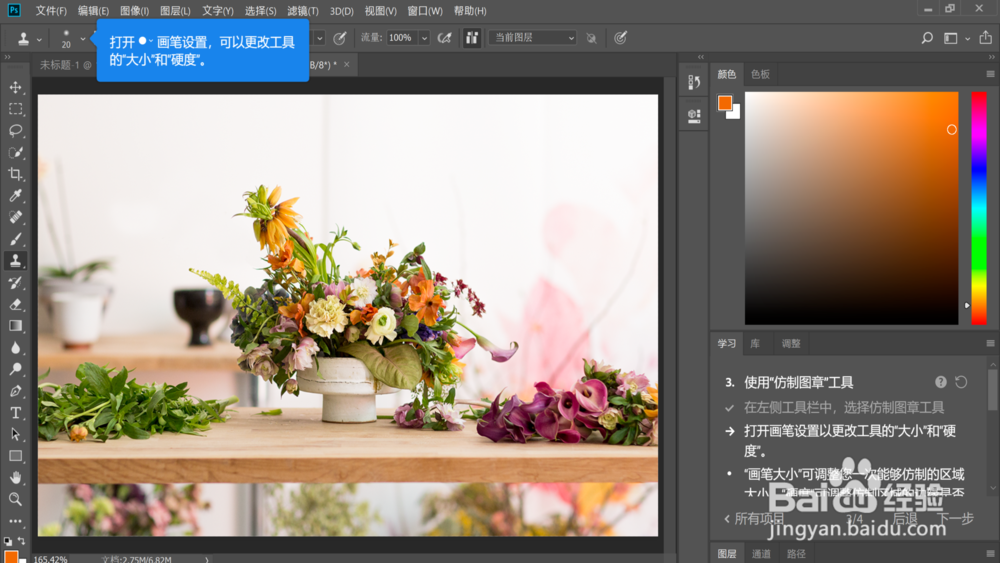The width and height of the screenshot is (1000, 563).
Task: Select the Eyedropper tool
Action: (15, 196)
